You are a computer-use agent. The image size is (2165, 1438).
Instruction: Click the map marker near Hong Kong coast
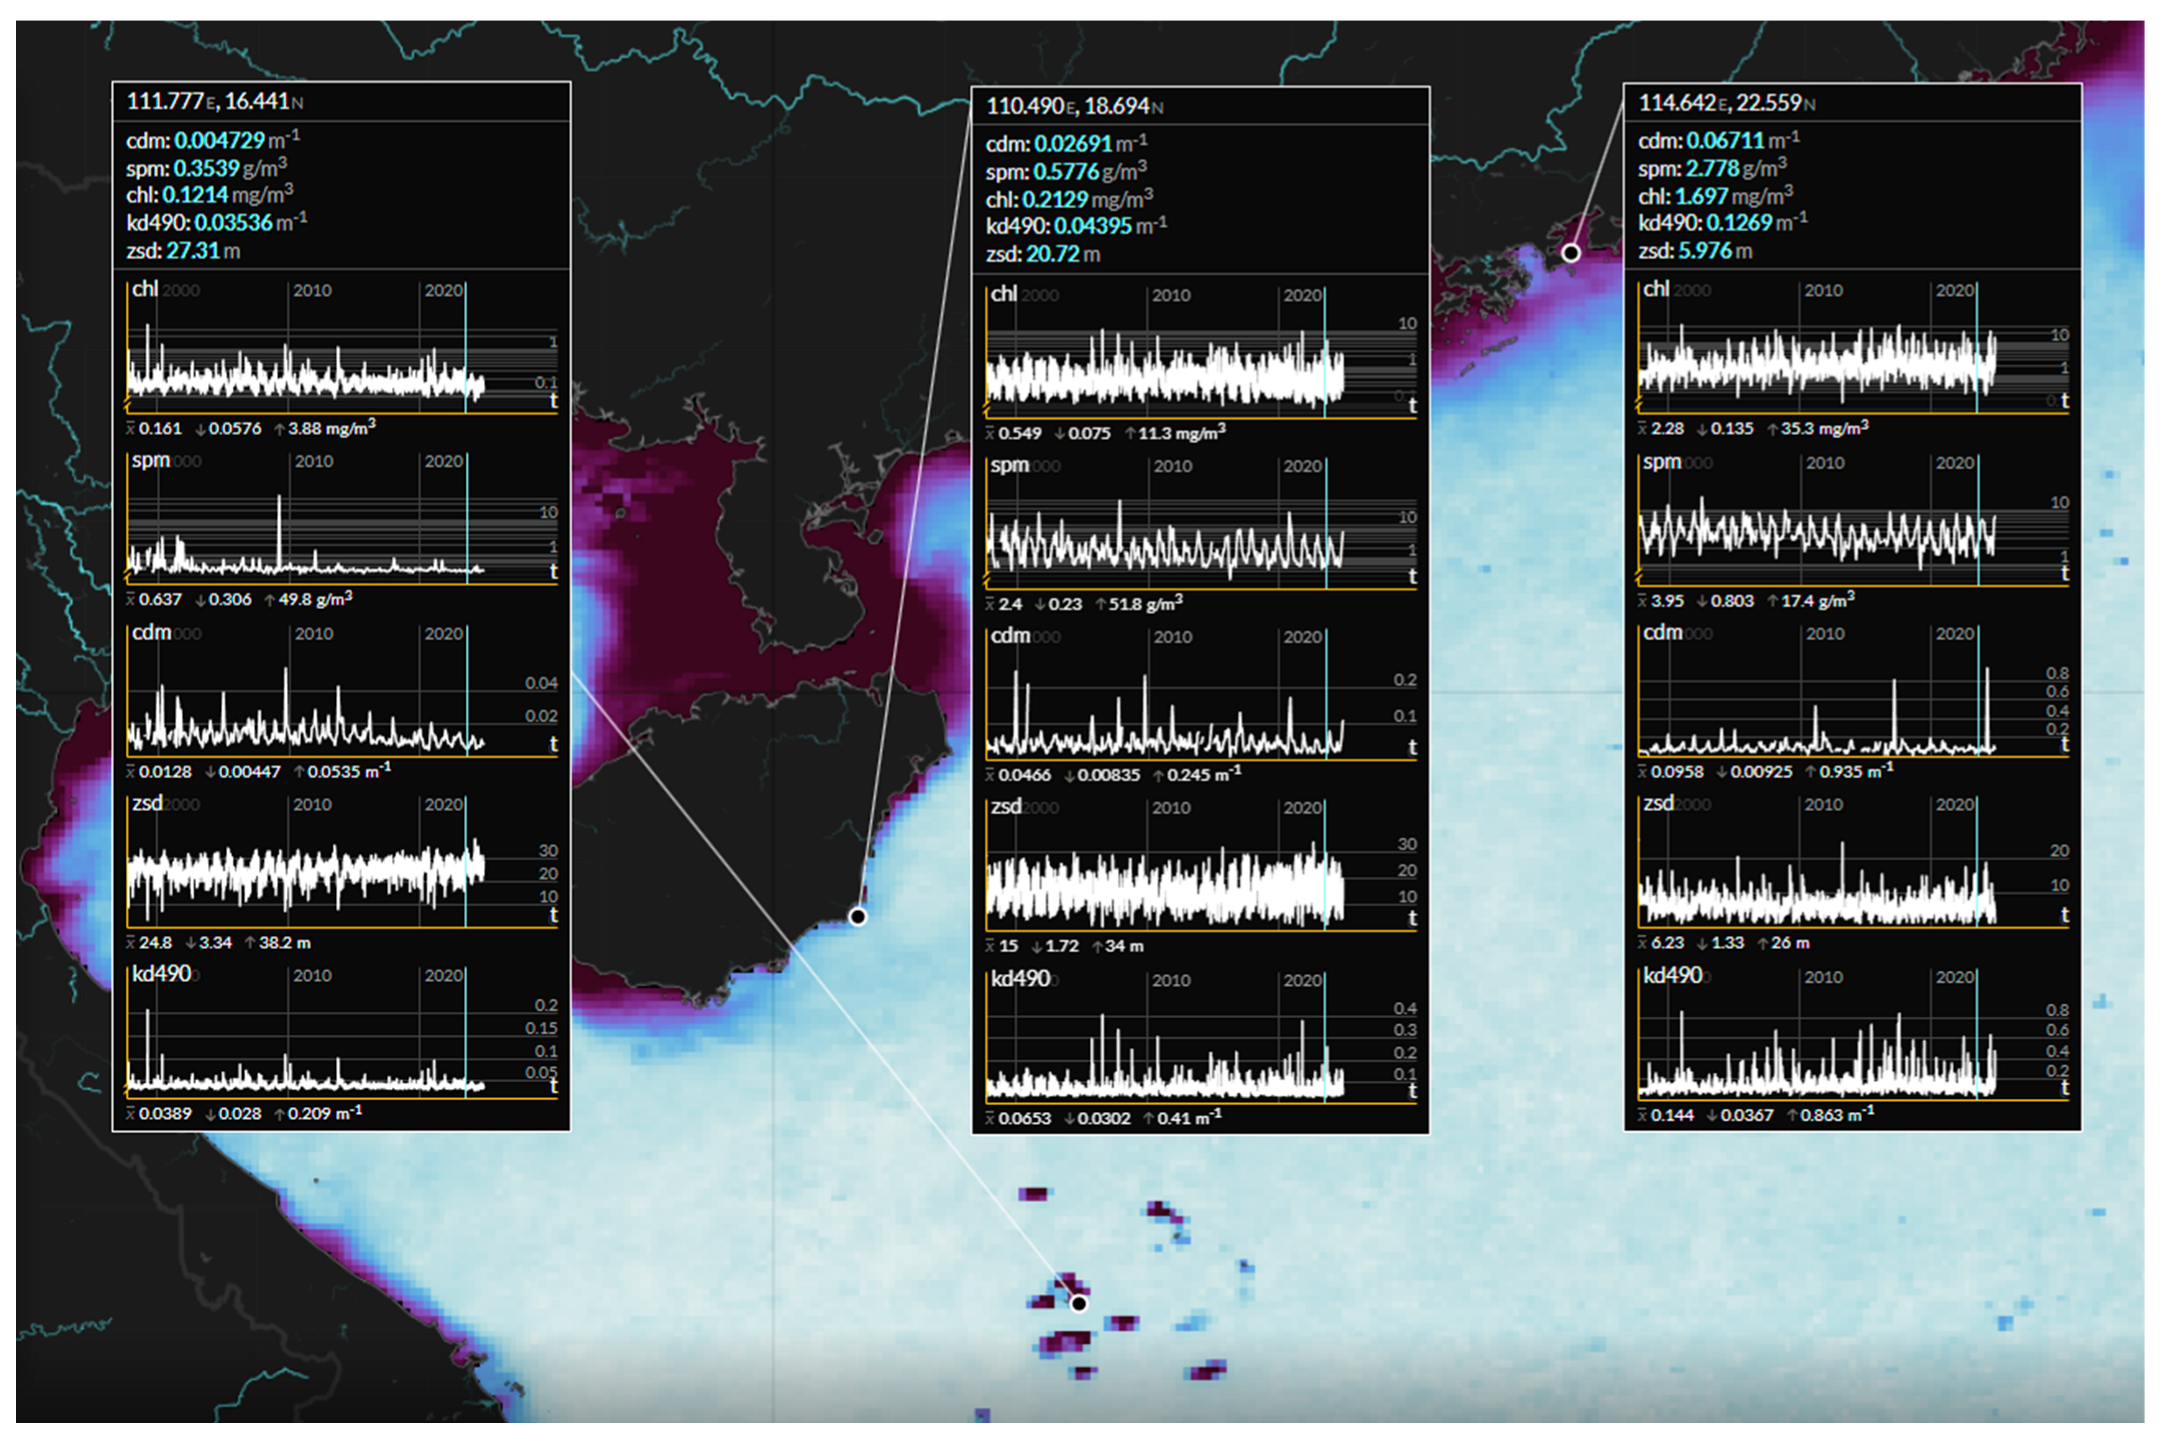pos(1571,253)
